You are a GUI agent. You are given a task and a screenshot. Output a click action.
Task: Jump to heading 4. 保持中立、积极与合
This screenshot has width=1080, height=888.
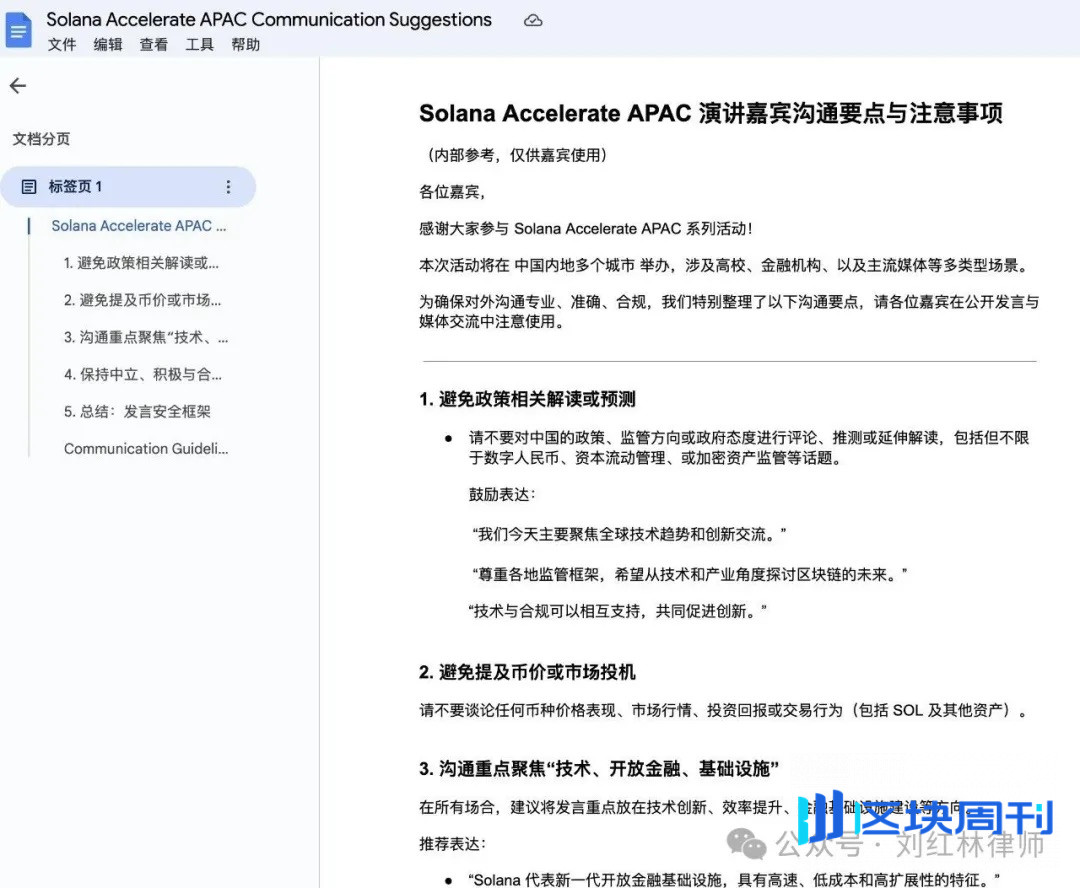pyautogui.click(x=146, y=374)
